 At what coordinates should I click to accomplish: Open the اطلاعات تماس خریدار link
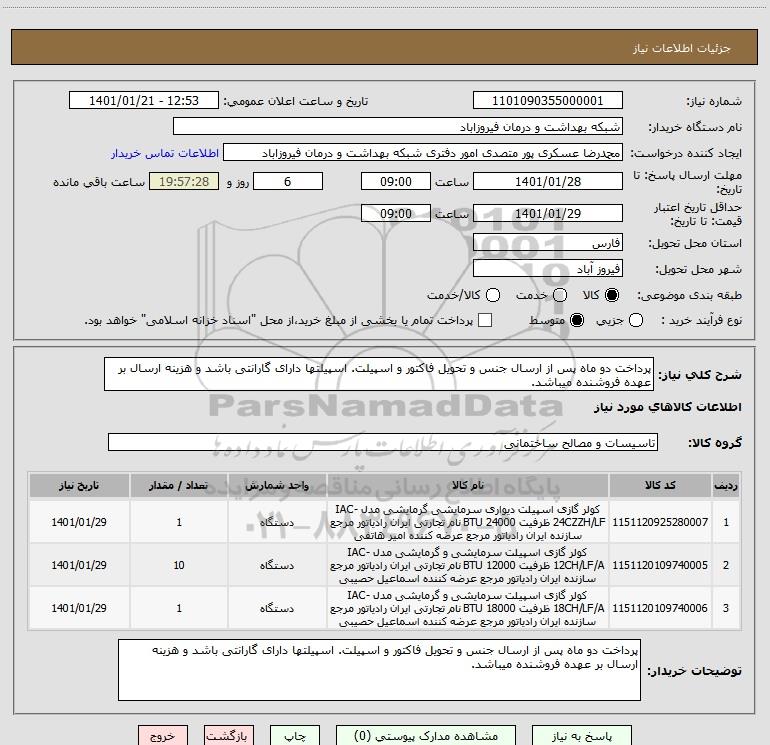165,153
